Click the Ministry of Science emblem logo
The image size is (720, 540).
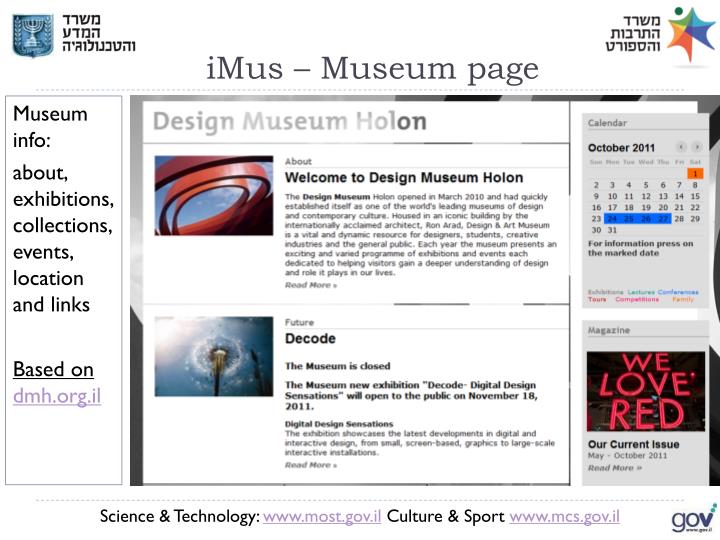33,35
